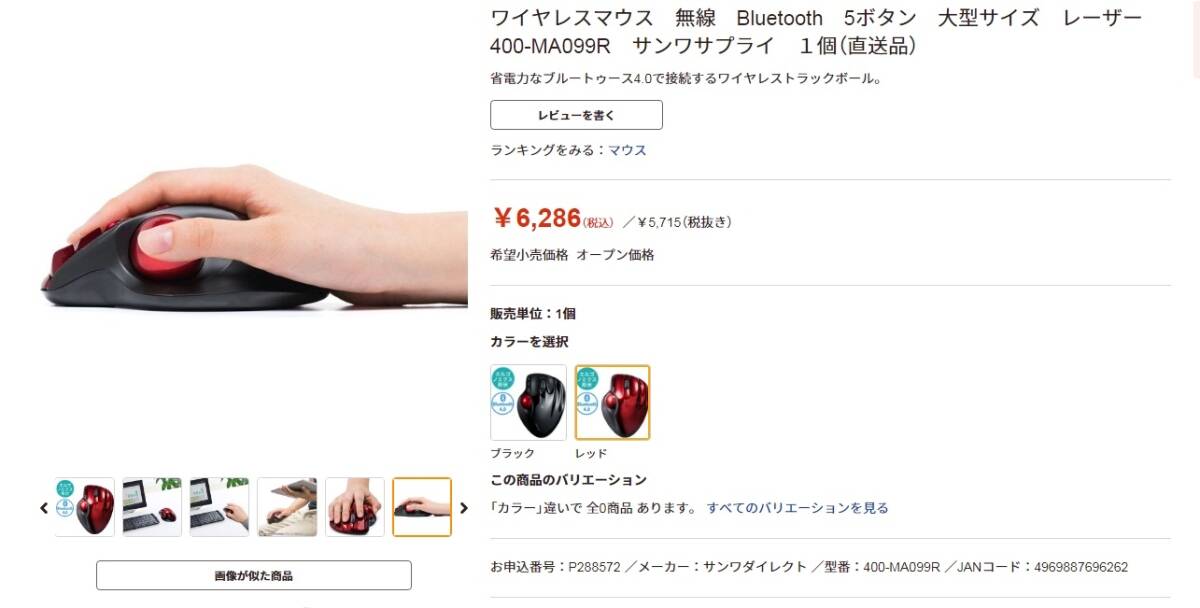Image resolution: width=1200 pixels, height=608 pixels.
Task: Click the ブラック color label
Action: coord(513,454)
